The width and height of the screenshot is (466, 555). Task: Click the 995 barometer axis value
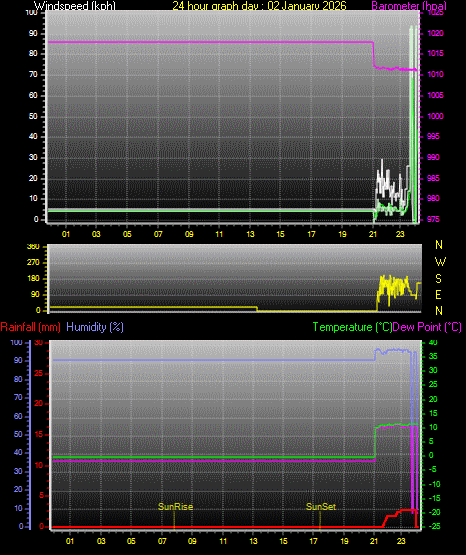[x=433, y=136]
